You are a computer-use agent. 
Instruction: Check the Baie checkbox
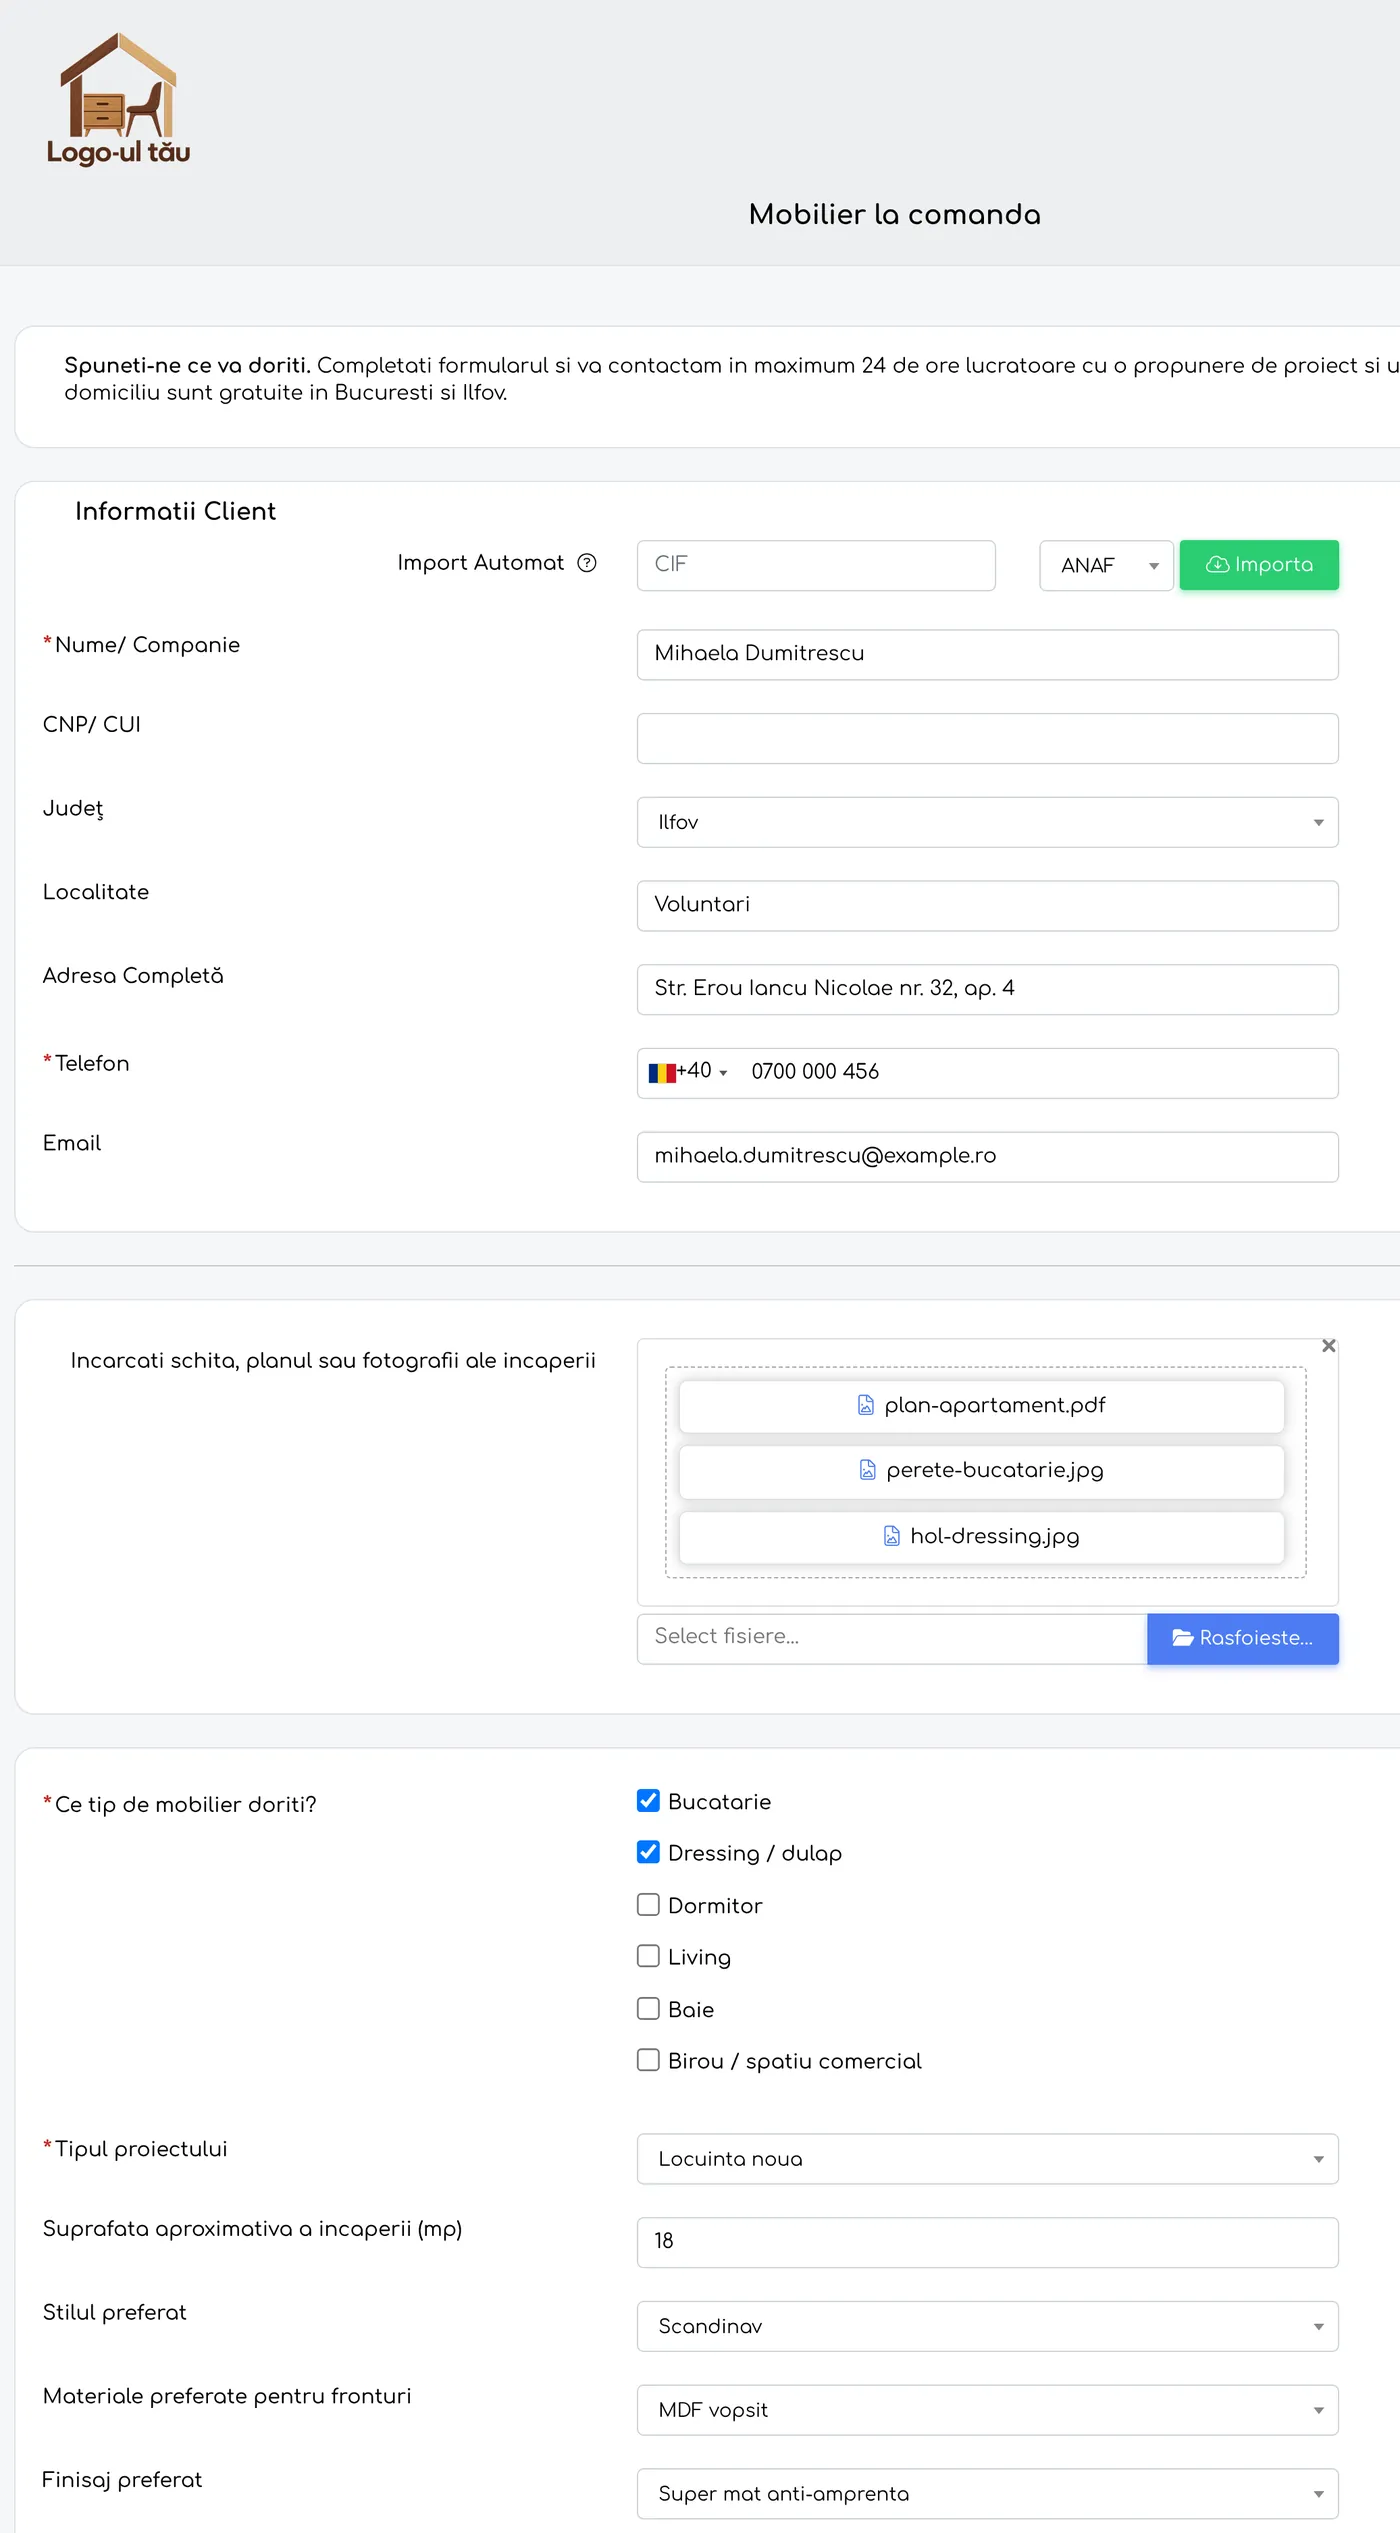point(648,2009)
